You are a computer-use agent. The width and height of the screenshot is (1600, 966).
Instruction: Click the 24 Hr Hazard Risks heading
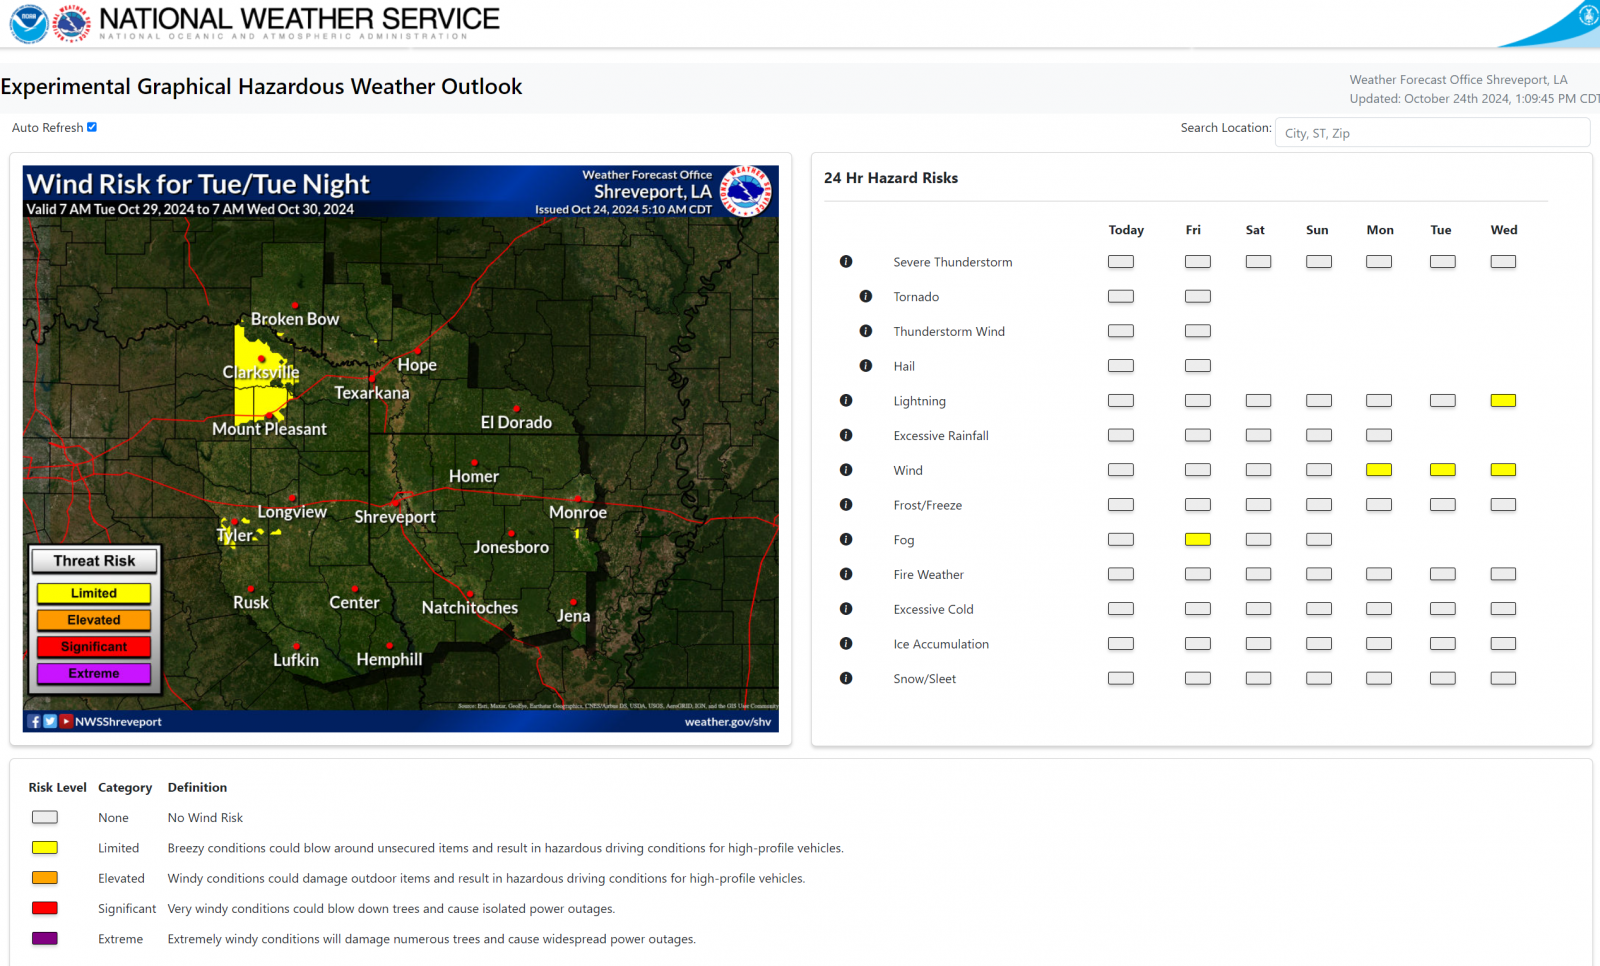point(891,178)
